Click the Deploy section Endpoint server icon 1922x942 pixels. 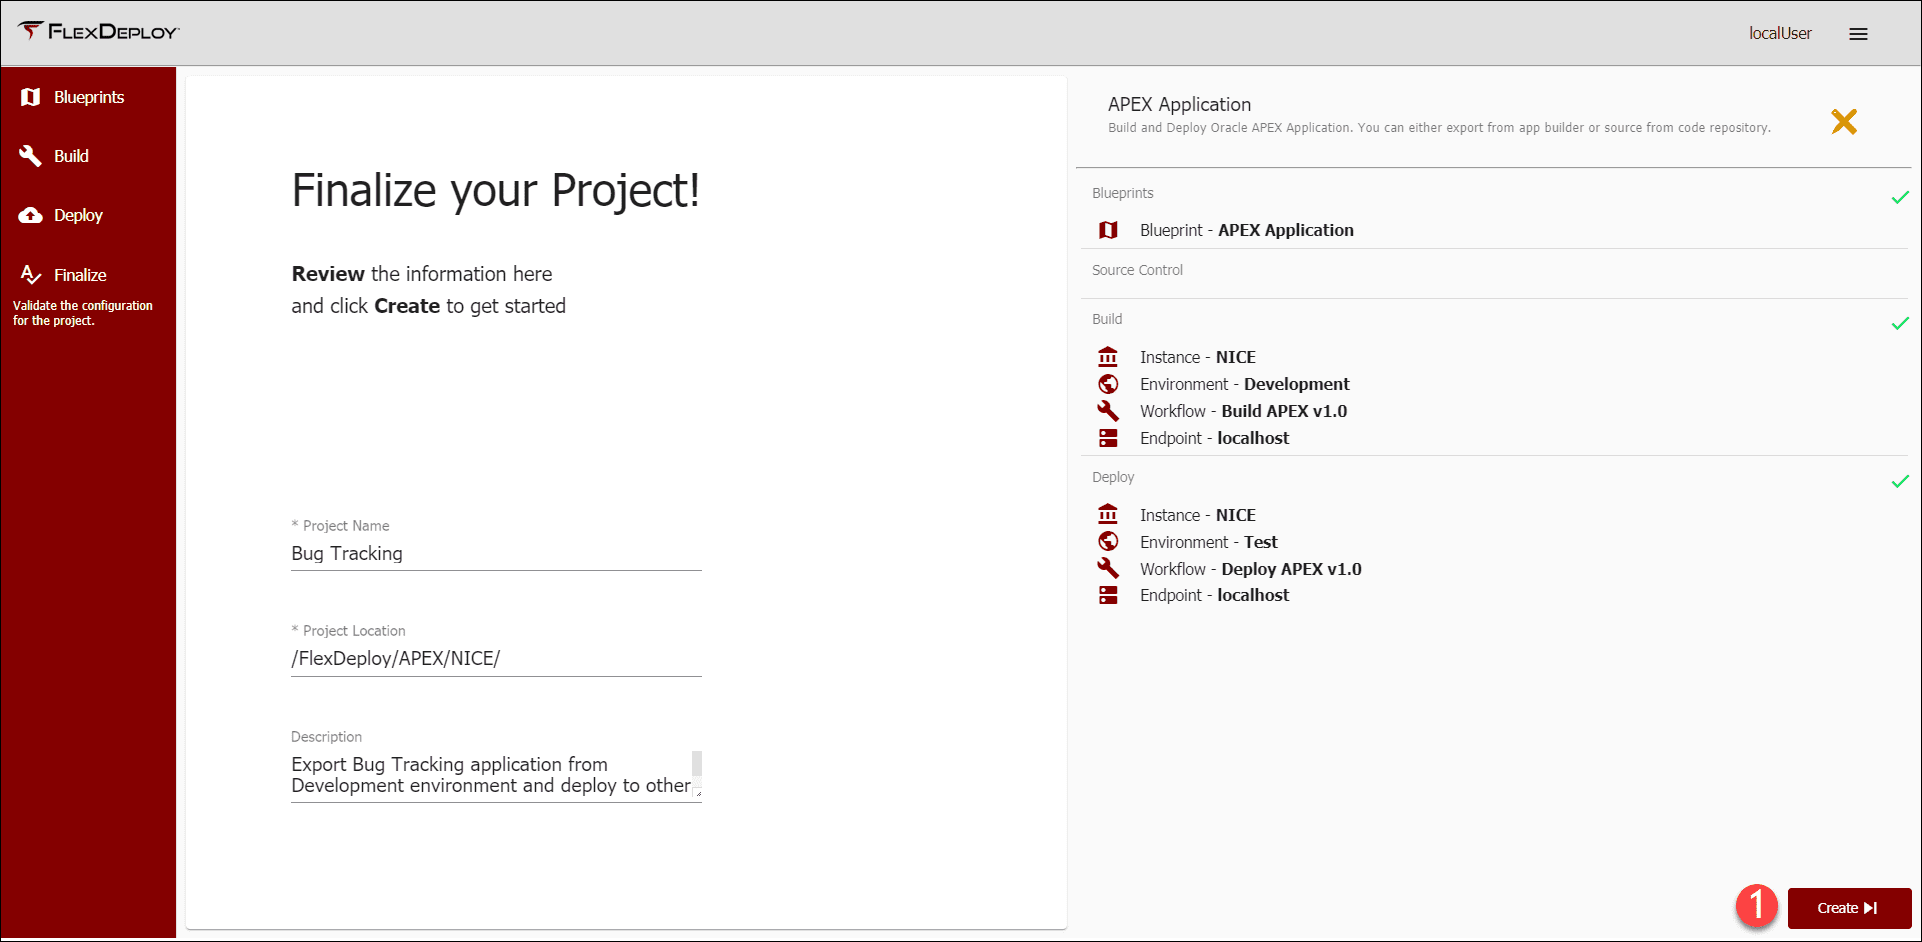pos(1108,595)
